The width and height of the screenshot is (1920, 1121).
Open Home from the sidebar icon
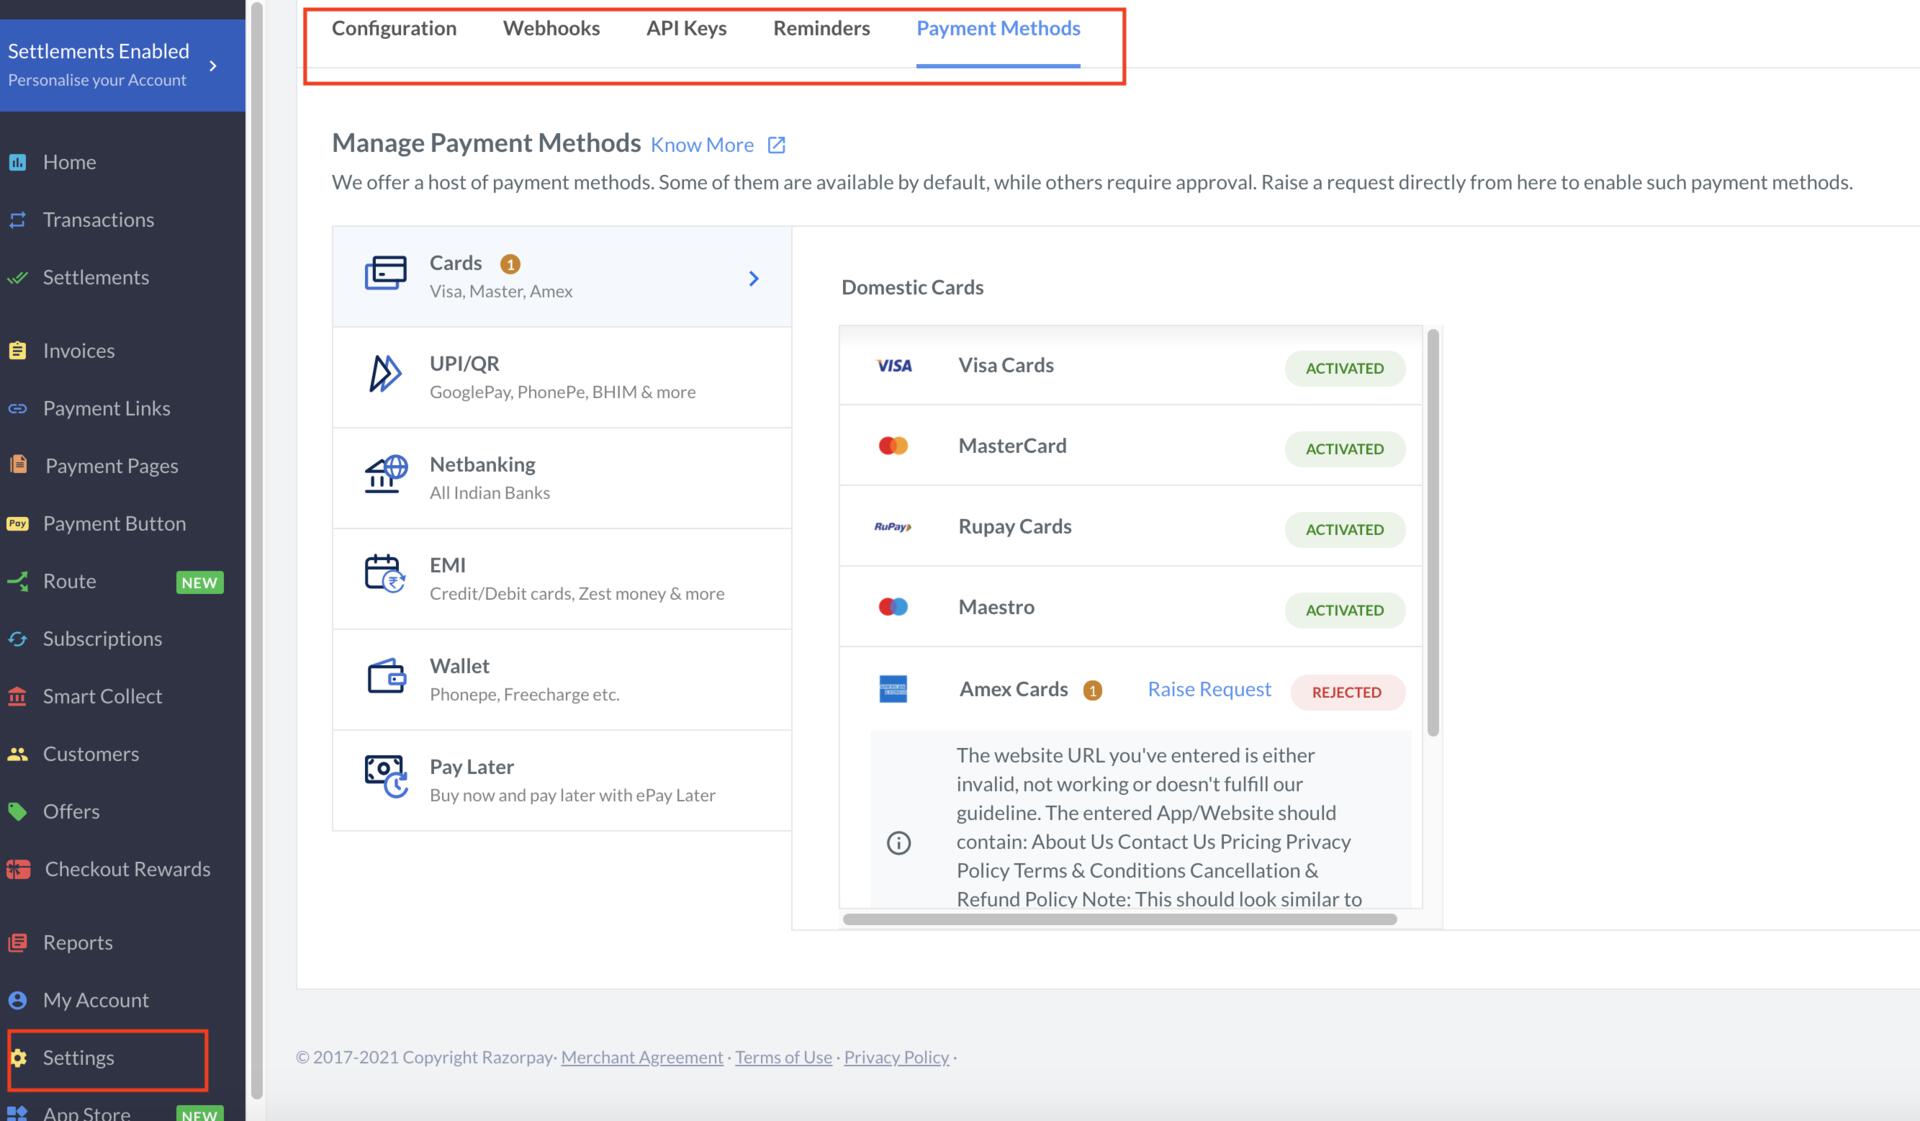18,162
